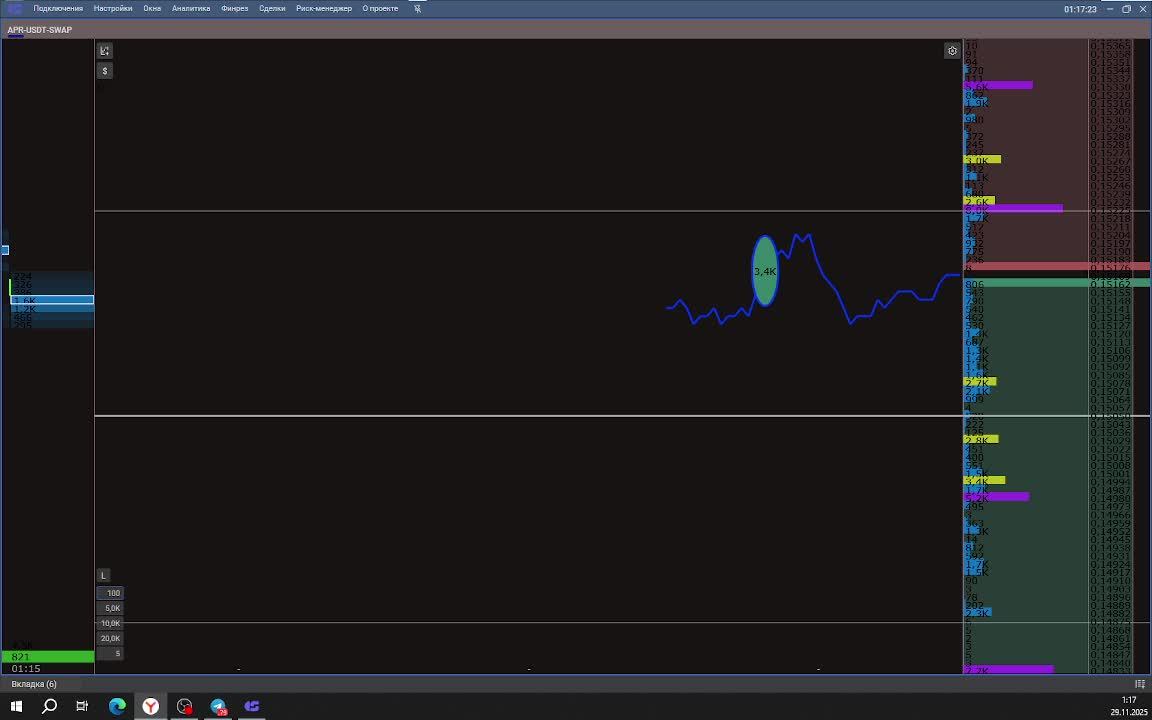Click the red best ask row 0,15176
The height and width of the screenshot is (720, 1152).
(x=1057, y=266)
